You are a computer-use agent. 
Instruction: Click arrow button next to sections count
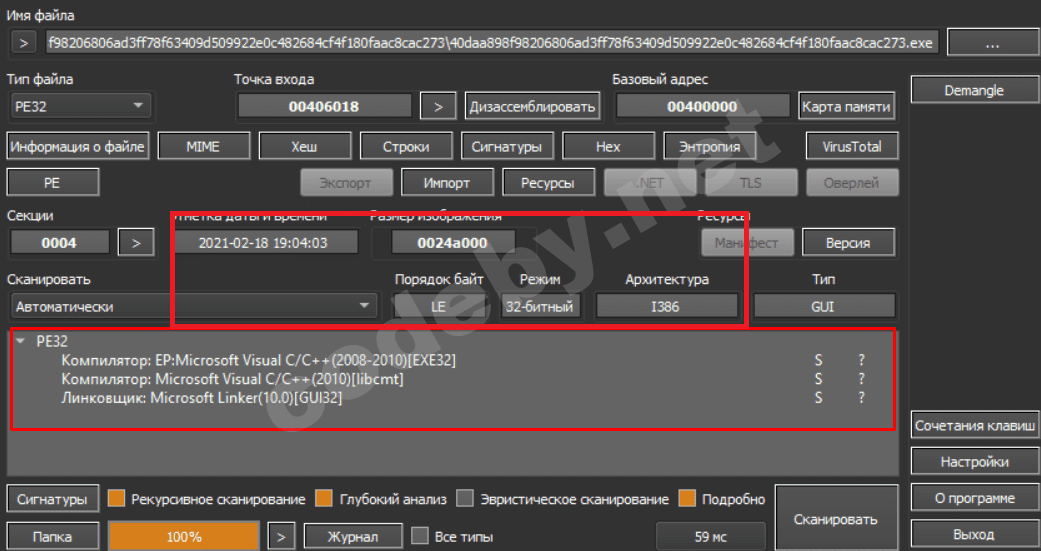click(x=136, y=242)
